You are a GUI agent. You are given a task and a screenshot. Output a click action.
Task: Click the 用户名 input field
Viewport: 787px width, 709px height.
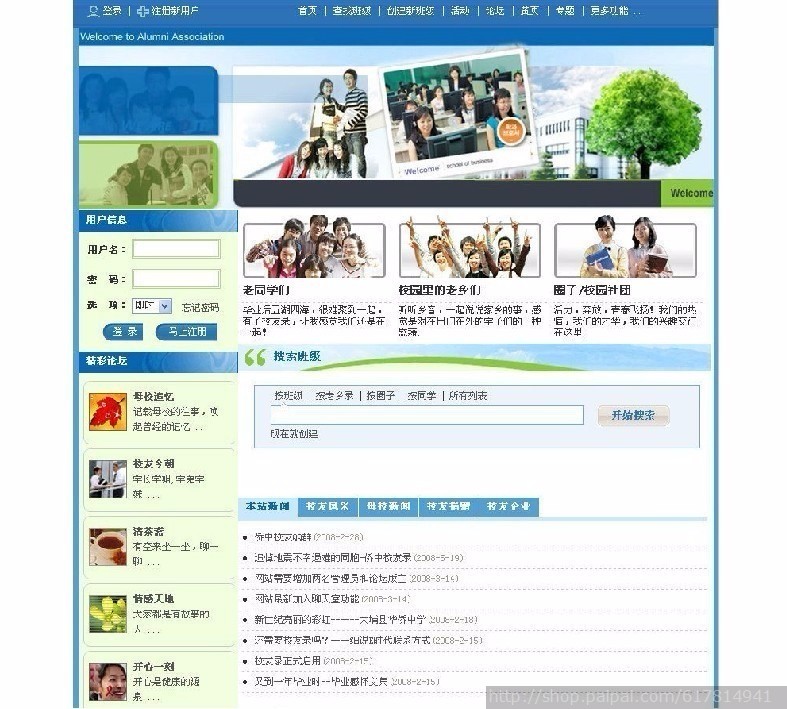pyautogui.click(x=176, y=249)
